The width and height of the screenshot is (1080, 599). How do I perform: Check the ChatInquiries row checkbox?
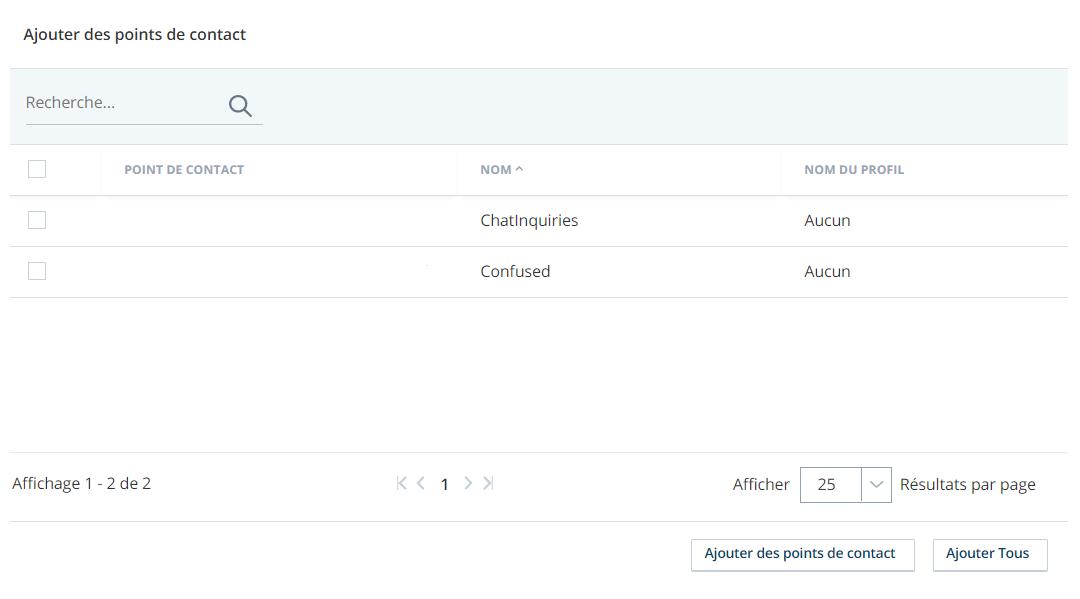(x=37, y=220)
